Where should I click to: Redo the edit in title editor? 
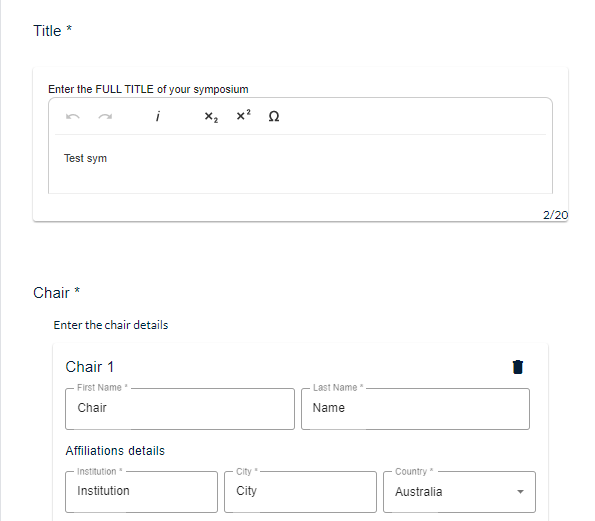105,116
